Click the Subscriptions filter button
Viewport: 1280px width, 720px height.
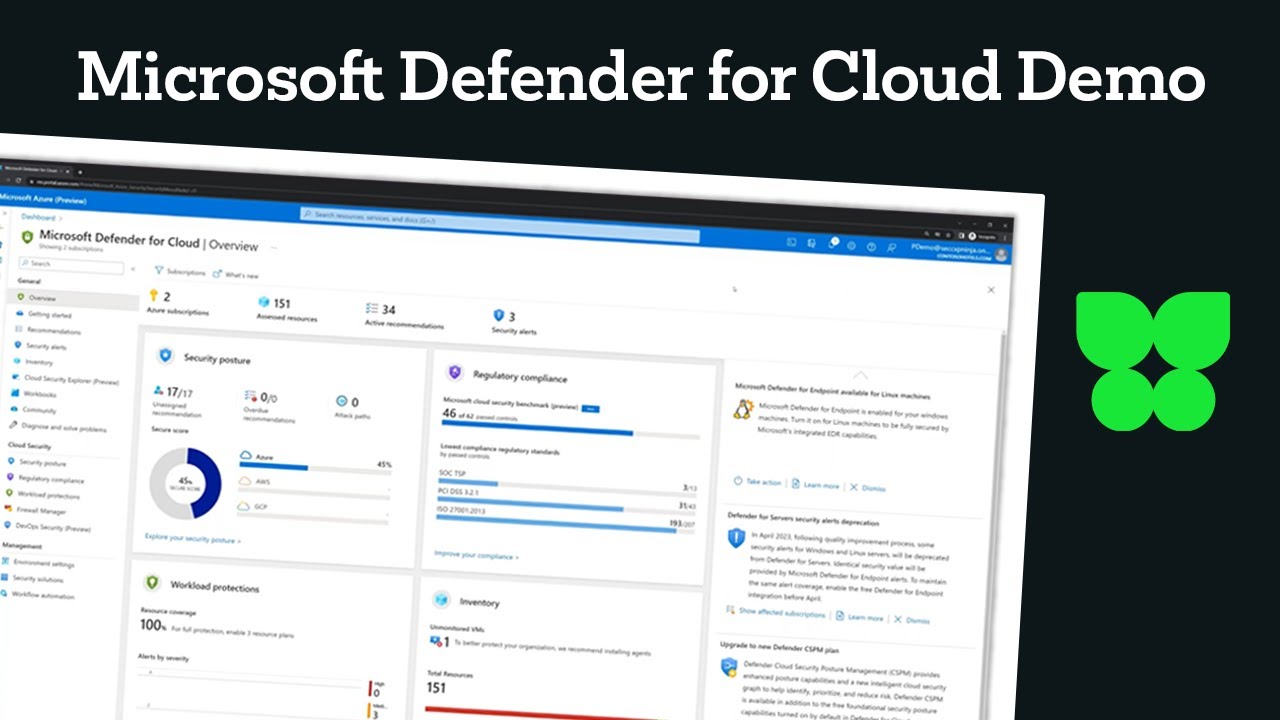tap(180, 272)
